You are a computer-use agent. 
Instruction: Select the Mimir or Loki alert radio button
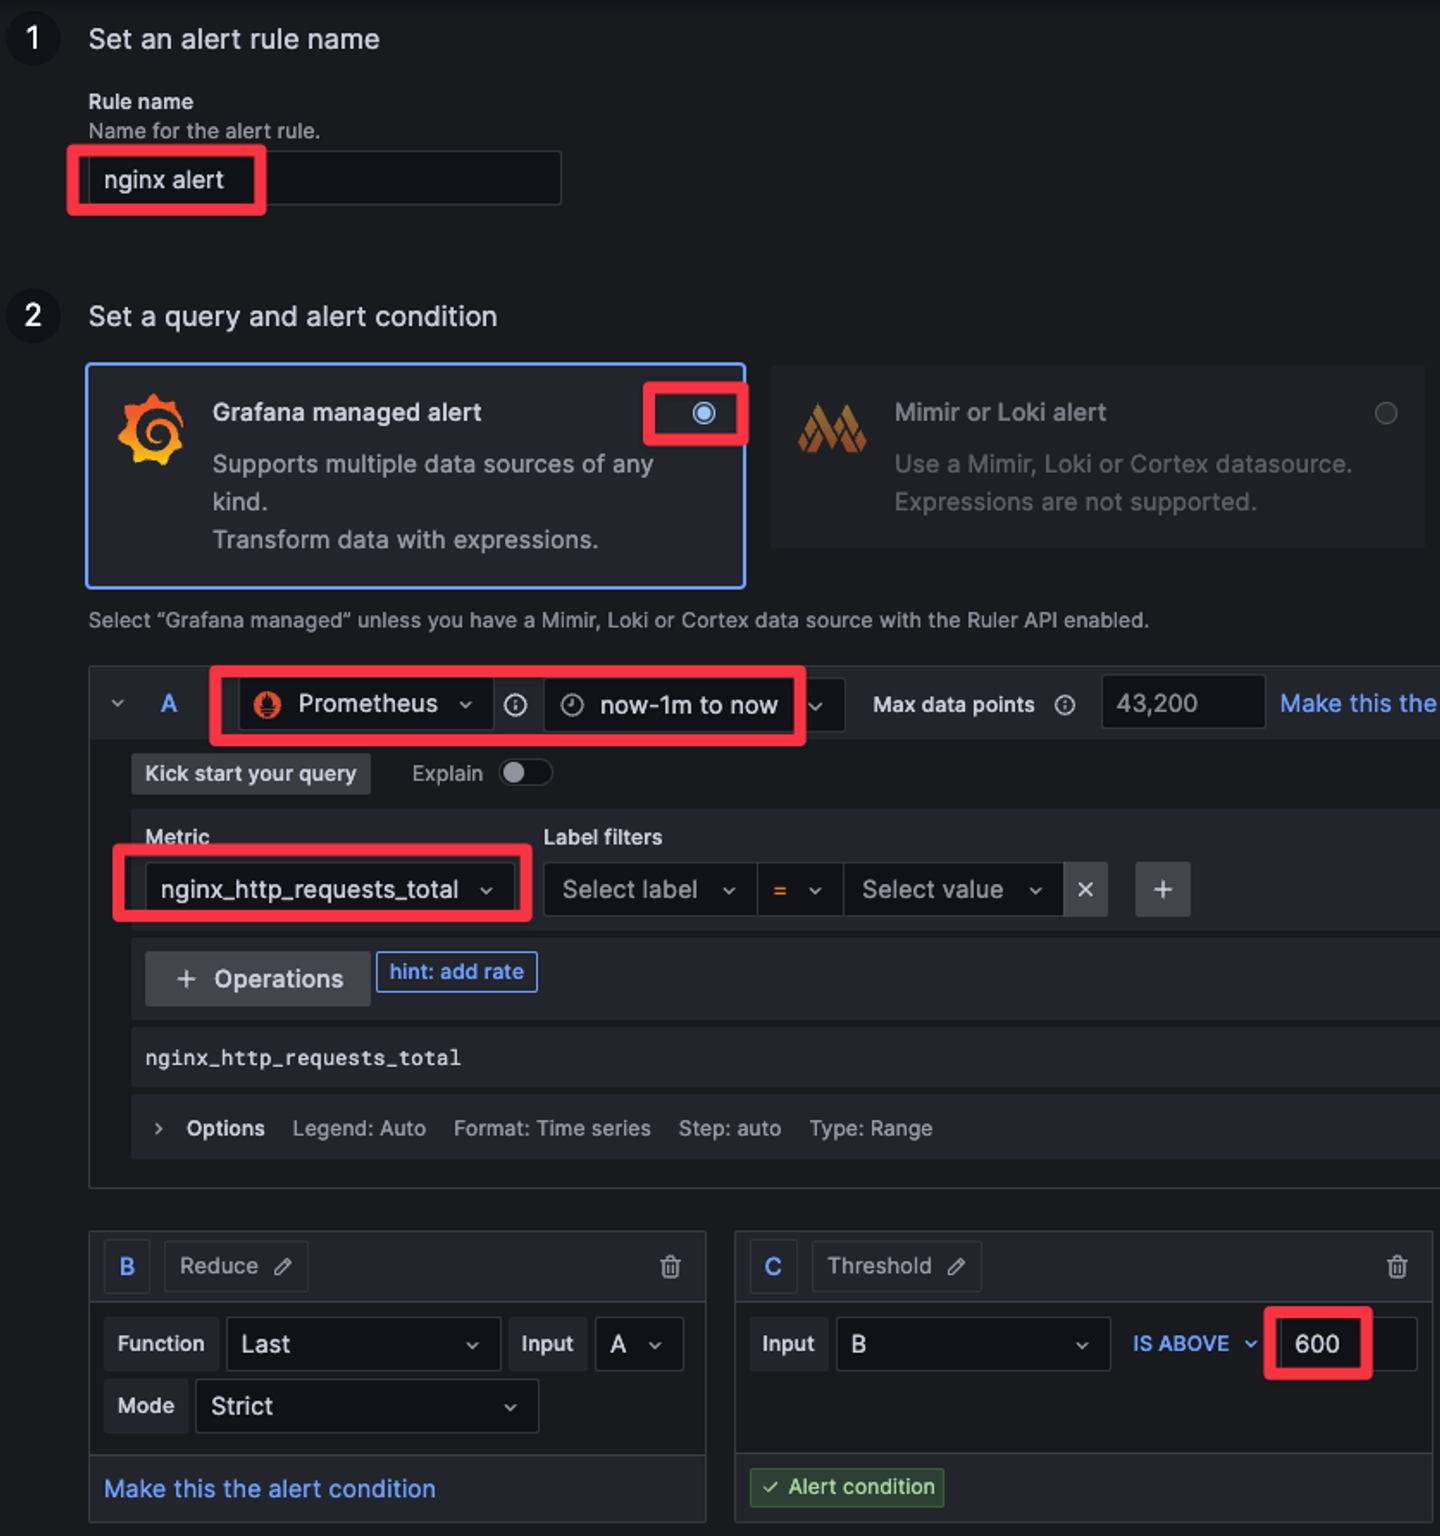point(1386,413)
